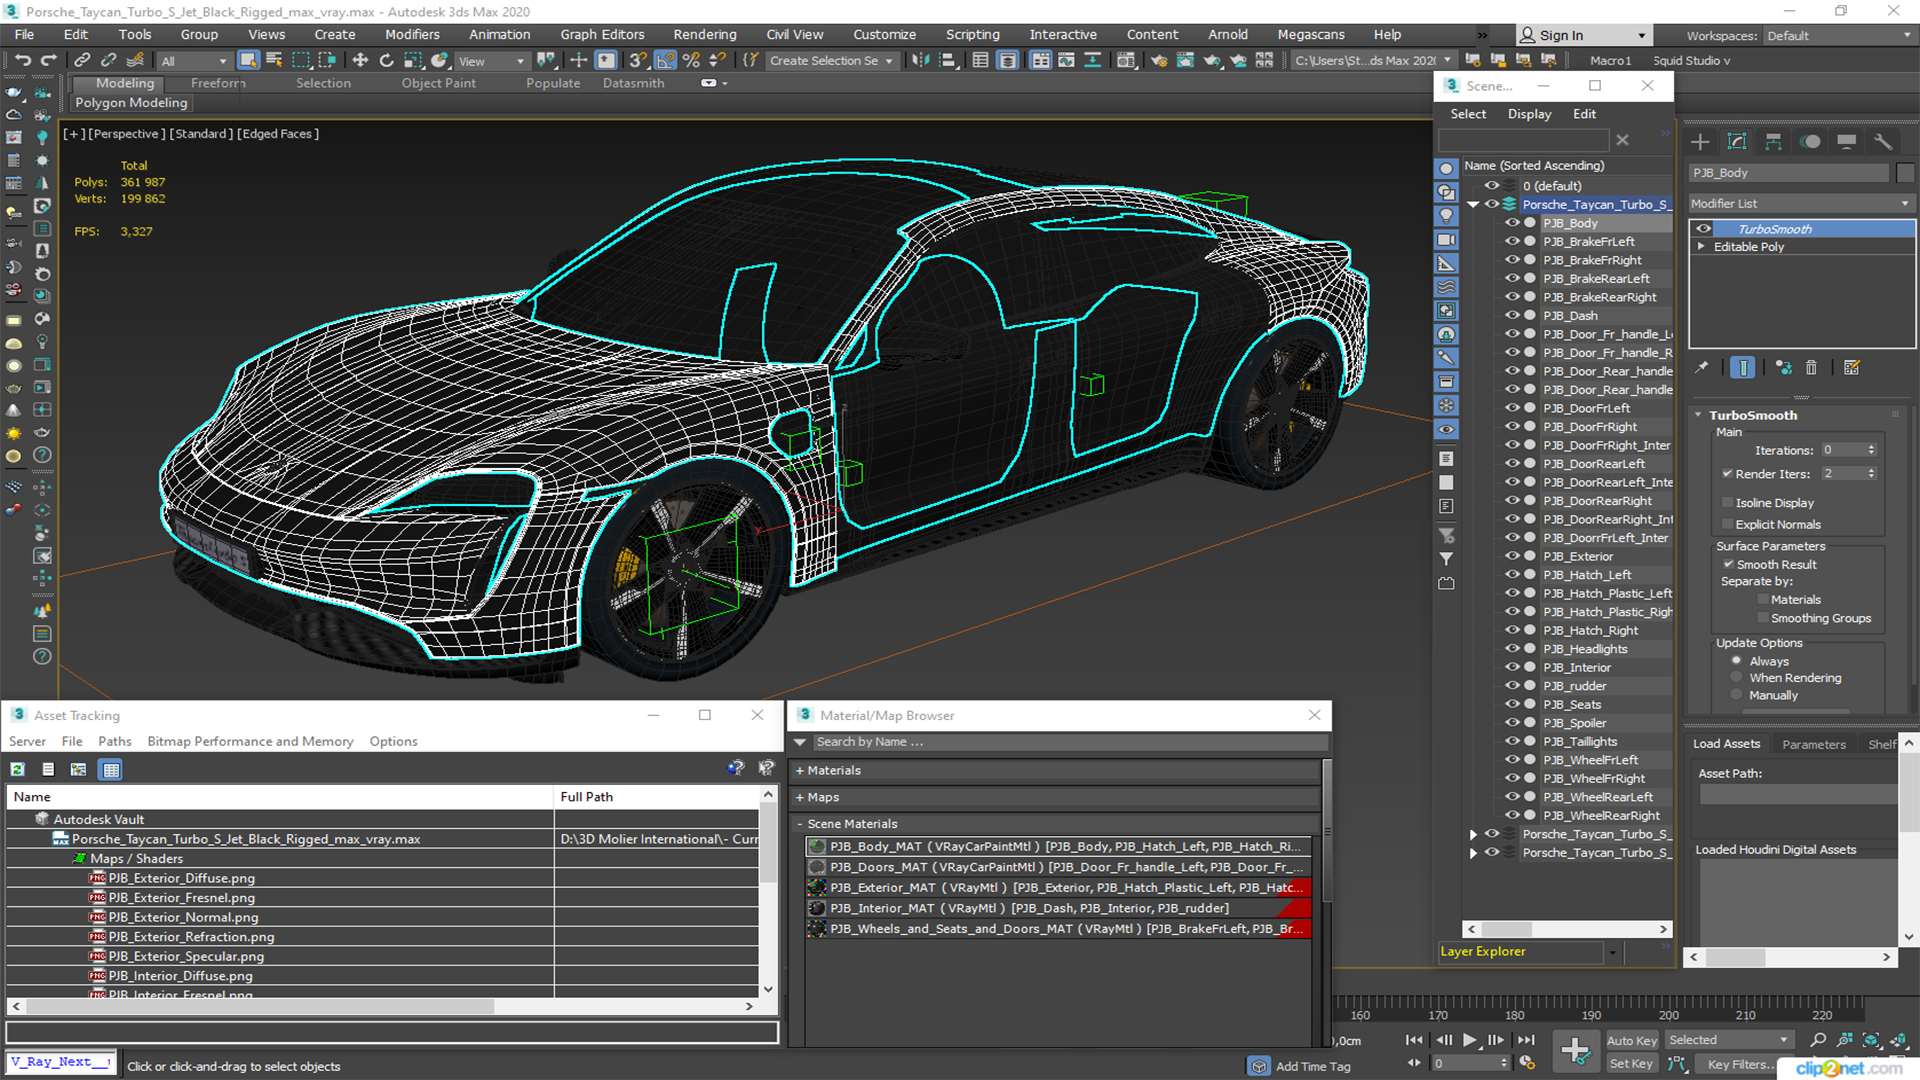1920x1080 pixels.
Task: Enable Isoline Display checkbox
Action: tap(1727, 503)
